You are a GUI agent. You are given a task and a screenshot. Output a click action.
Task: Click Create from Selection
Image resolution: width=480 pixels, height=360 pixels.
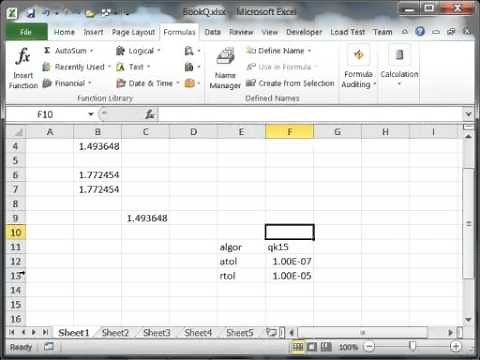(290, 83)
